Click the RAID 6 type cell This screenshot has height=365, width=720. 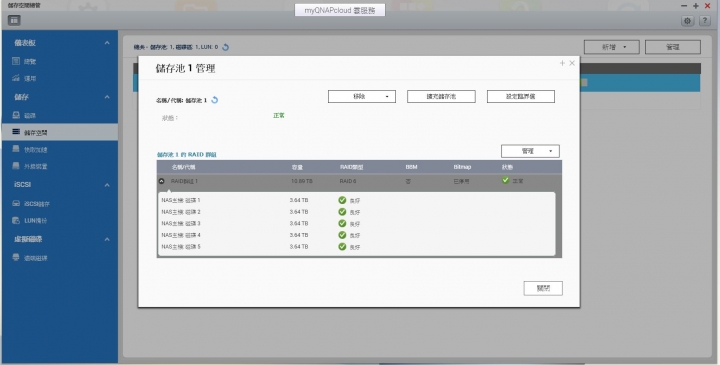[x=348, y=181]
